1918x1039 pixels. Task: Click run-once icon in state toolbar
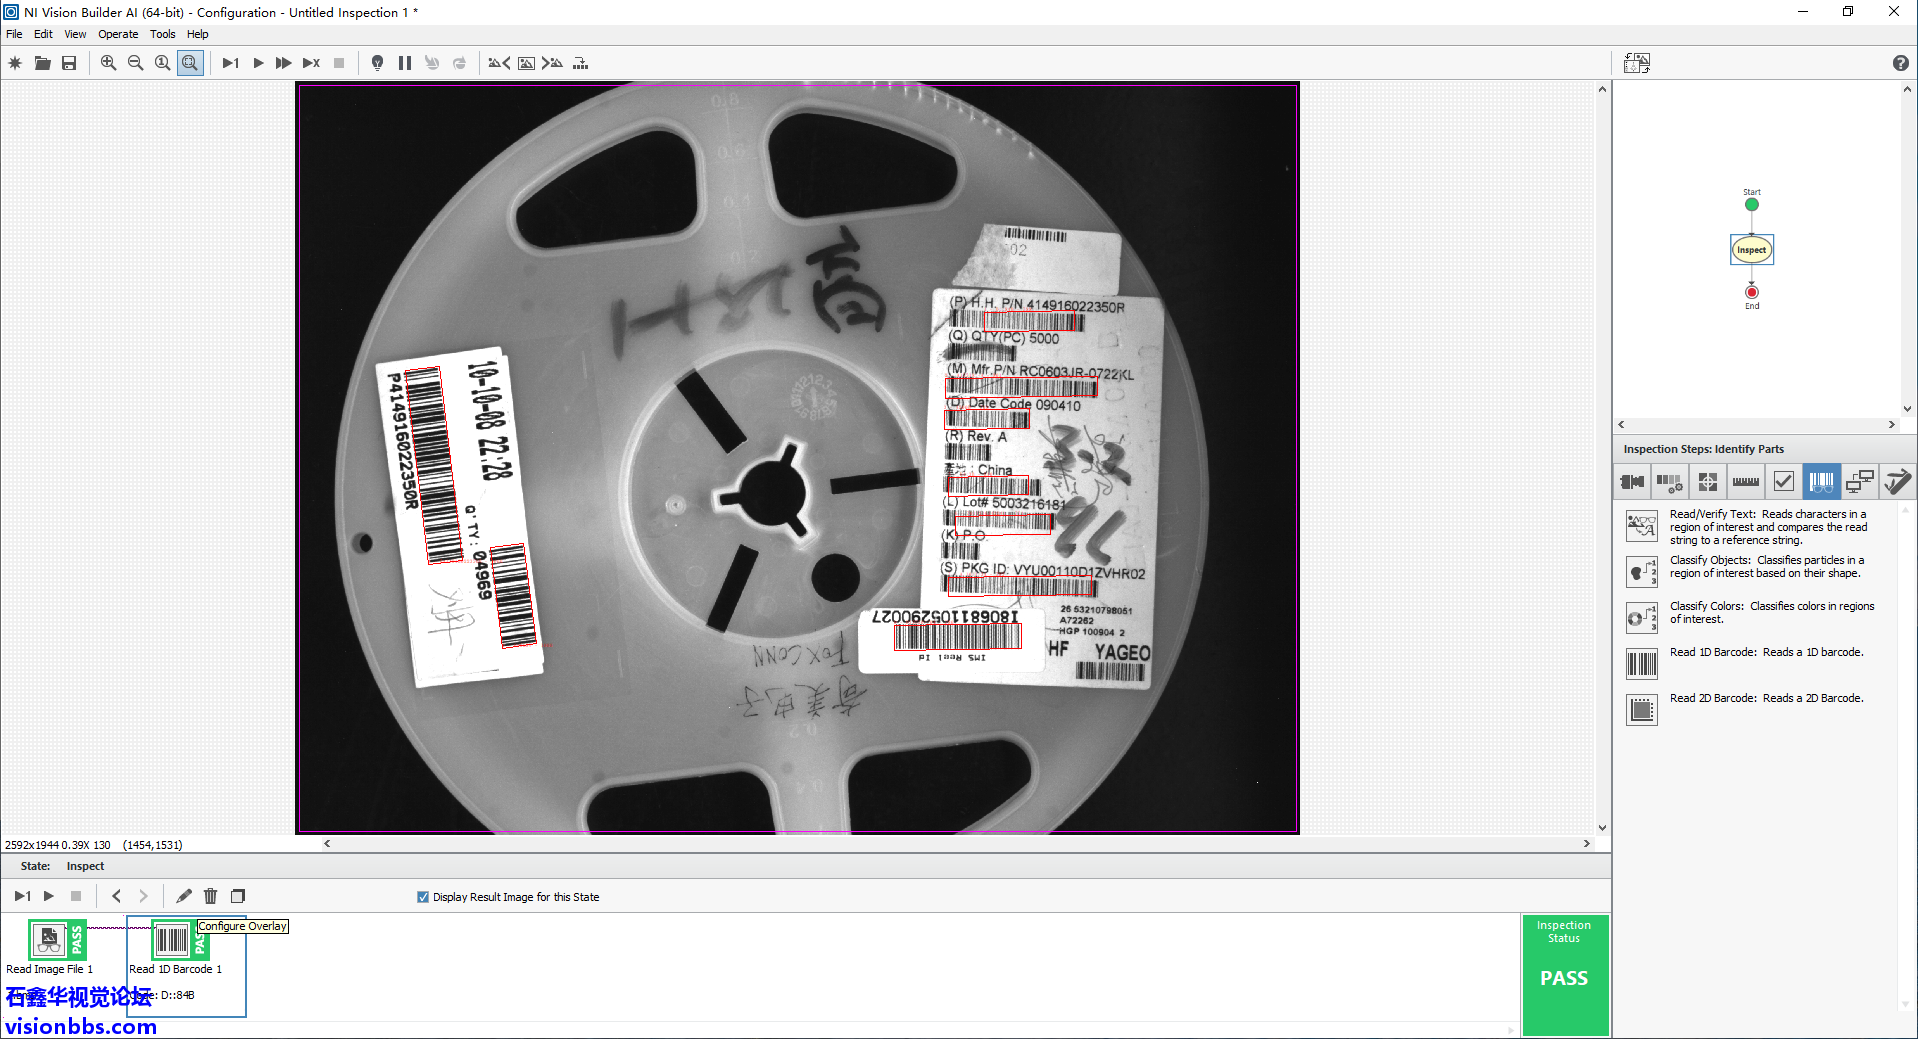pyautogui.click(x=22, y=896)
